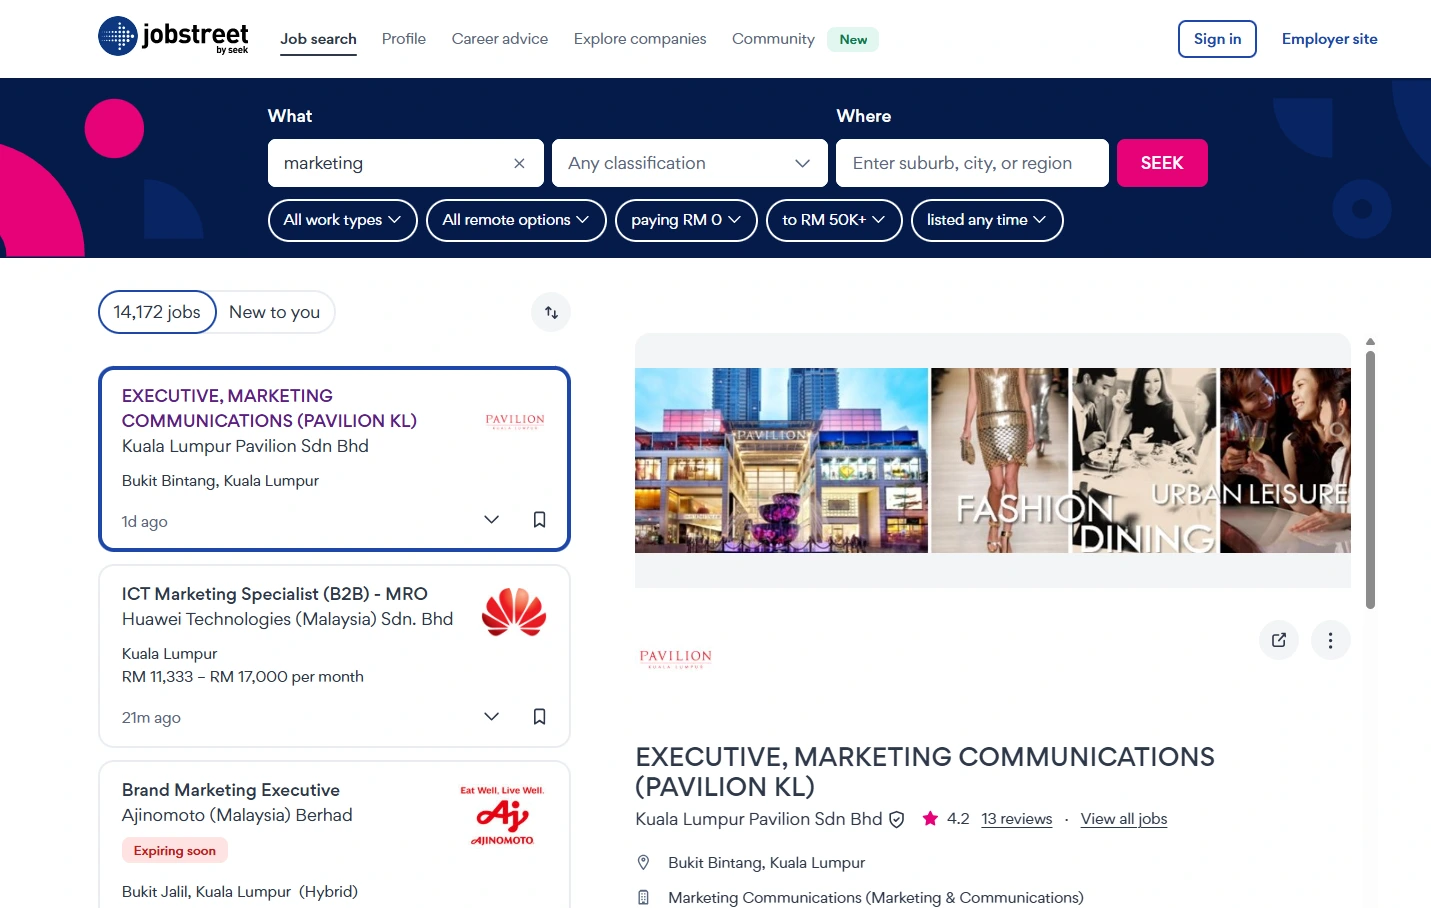Open Career advice page
This screenshot has width=1431, height=908.
pyautogui.click(x=500, y=39)
